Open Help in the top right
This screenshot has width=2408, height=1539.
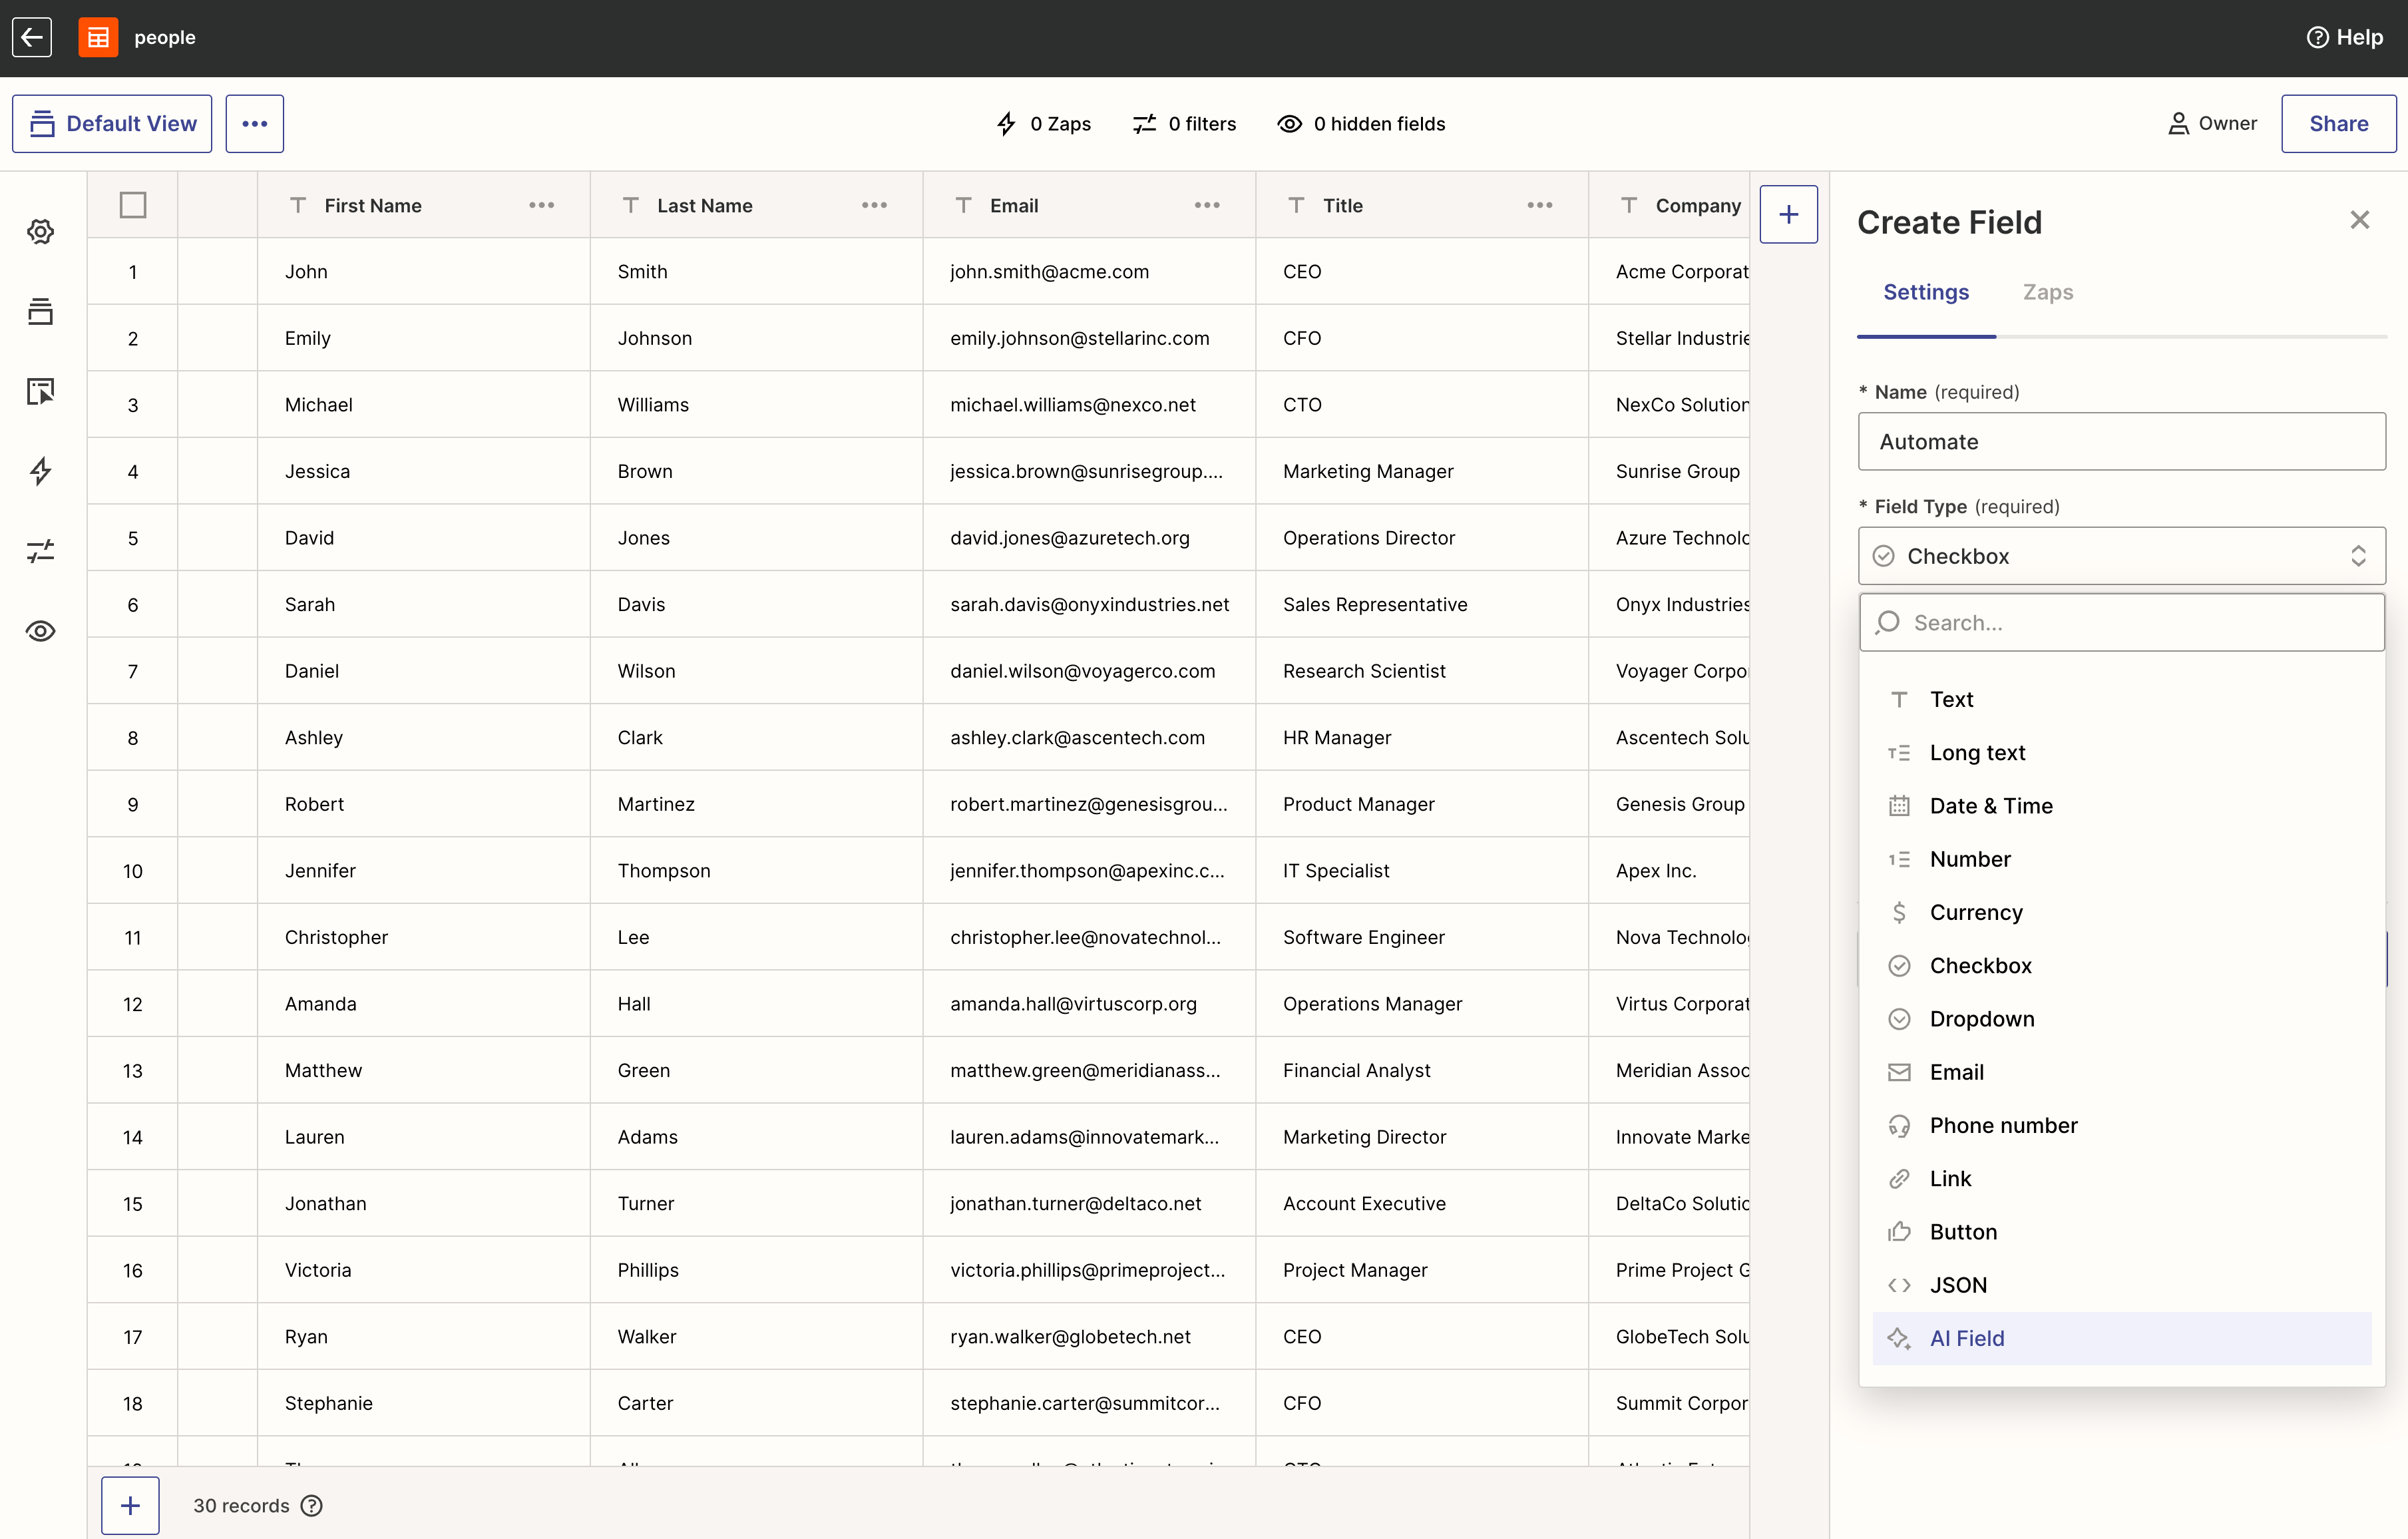(x=2346, y=37)
